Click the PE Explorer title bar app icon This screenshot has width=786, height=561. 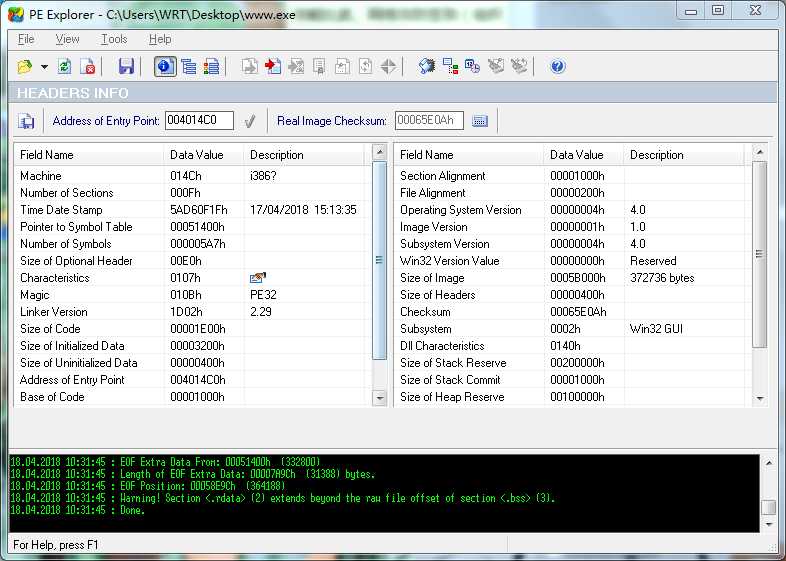[16, 15]
